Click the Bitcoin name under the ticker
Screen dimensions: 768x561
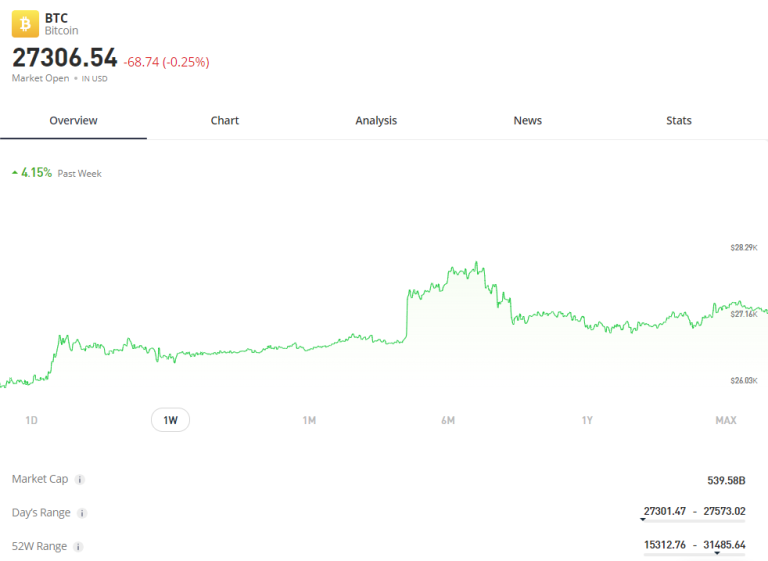[x=61, y=31]
